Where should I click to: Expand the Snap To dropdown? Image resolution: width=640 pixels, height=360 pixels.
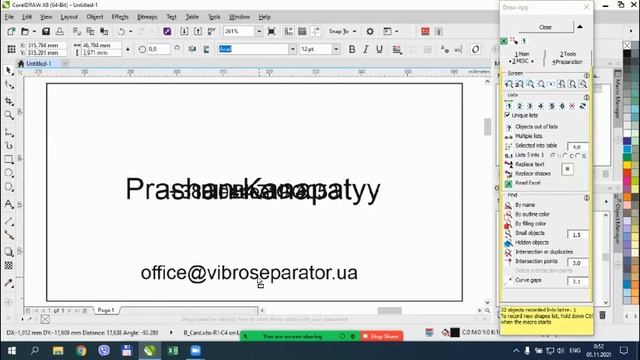point(354,31)
